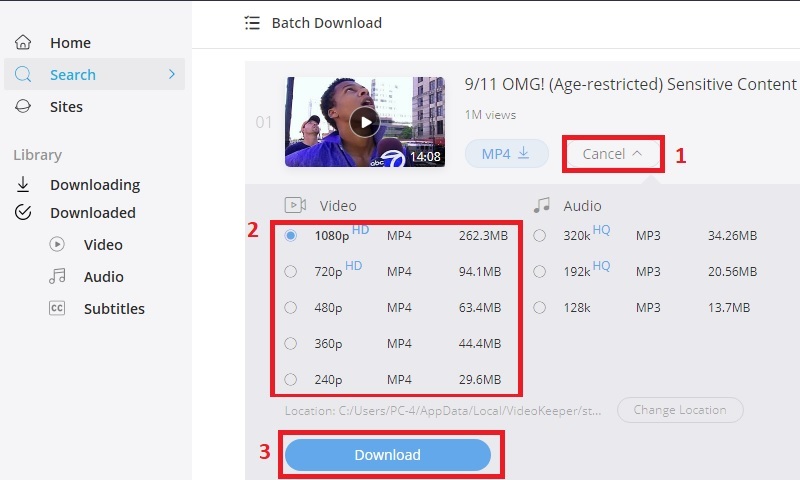This screenshot has width=800, height=480.
Task: Pick the 128k MP3 audio option
Action: tap(539, 308)
